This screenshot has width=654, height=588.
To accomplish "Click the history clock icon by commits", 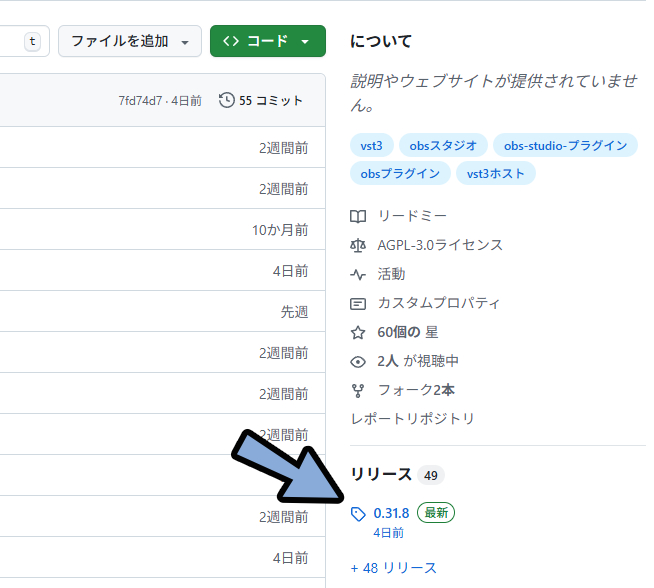I will (227, 100).
